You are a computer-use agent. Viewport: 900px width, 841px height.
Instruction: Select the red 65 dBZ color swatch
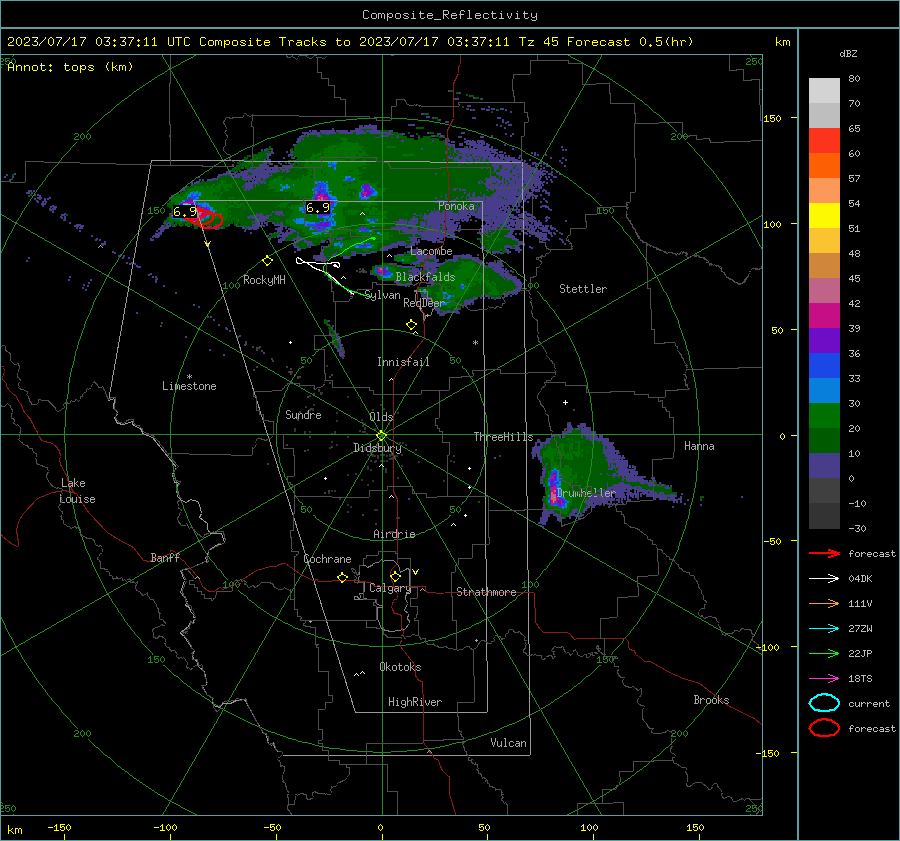click(x=824, y=140)
